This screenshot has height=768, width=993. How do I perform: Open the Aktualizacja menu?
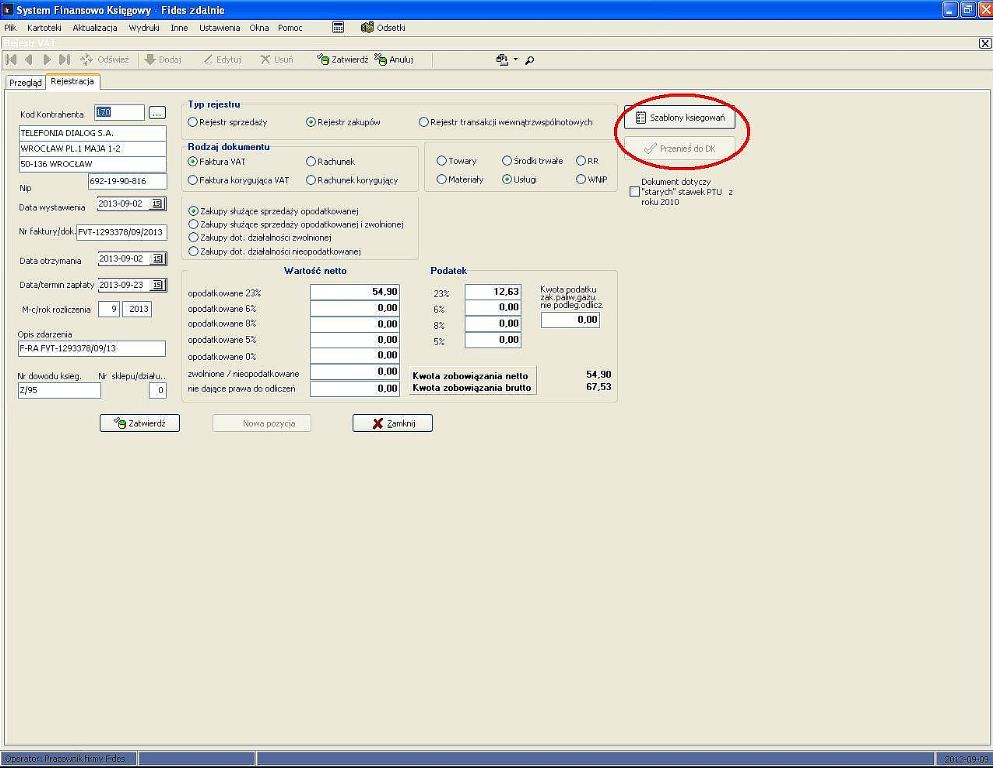pyautogui.click(x=95, y=28)
